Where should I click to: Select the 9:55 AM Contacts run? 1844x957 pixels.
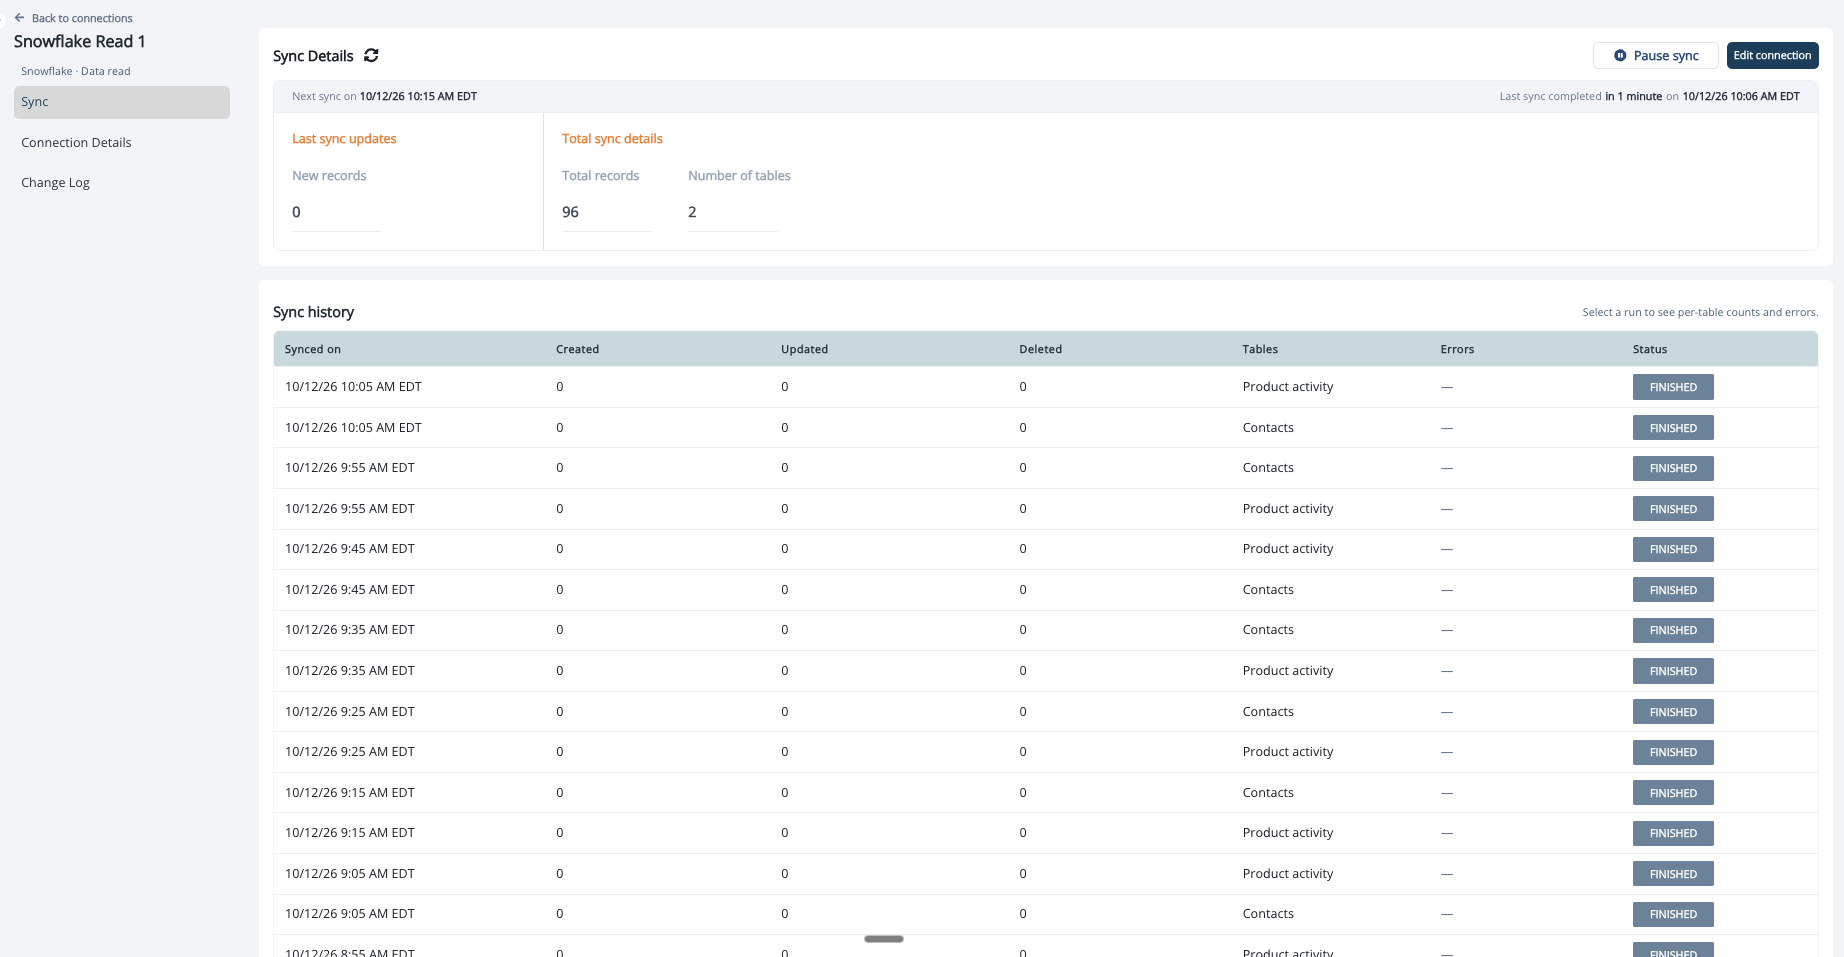point(1045,468)
